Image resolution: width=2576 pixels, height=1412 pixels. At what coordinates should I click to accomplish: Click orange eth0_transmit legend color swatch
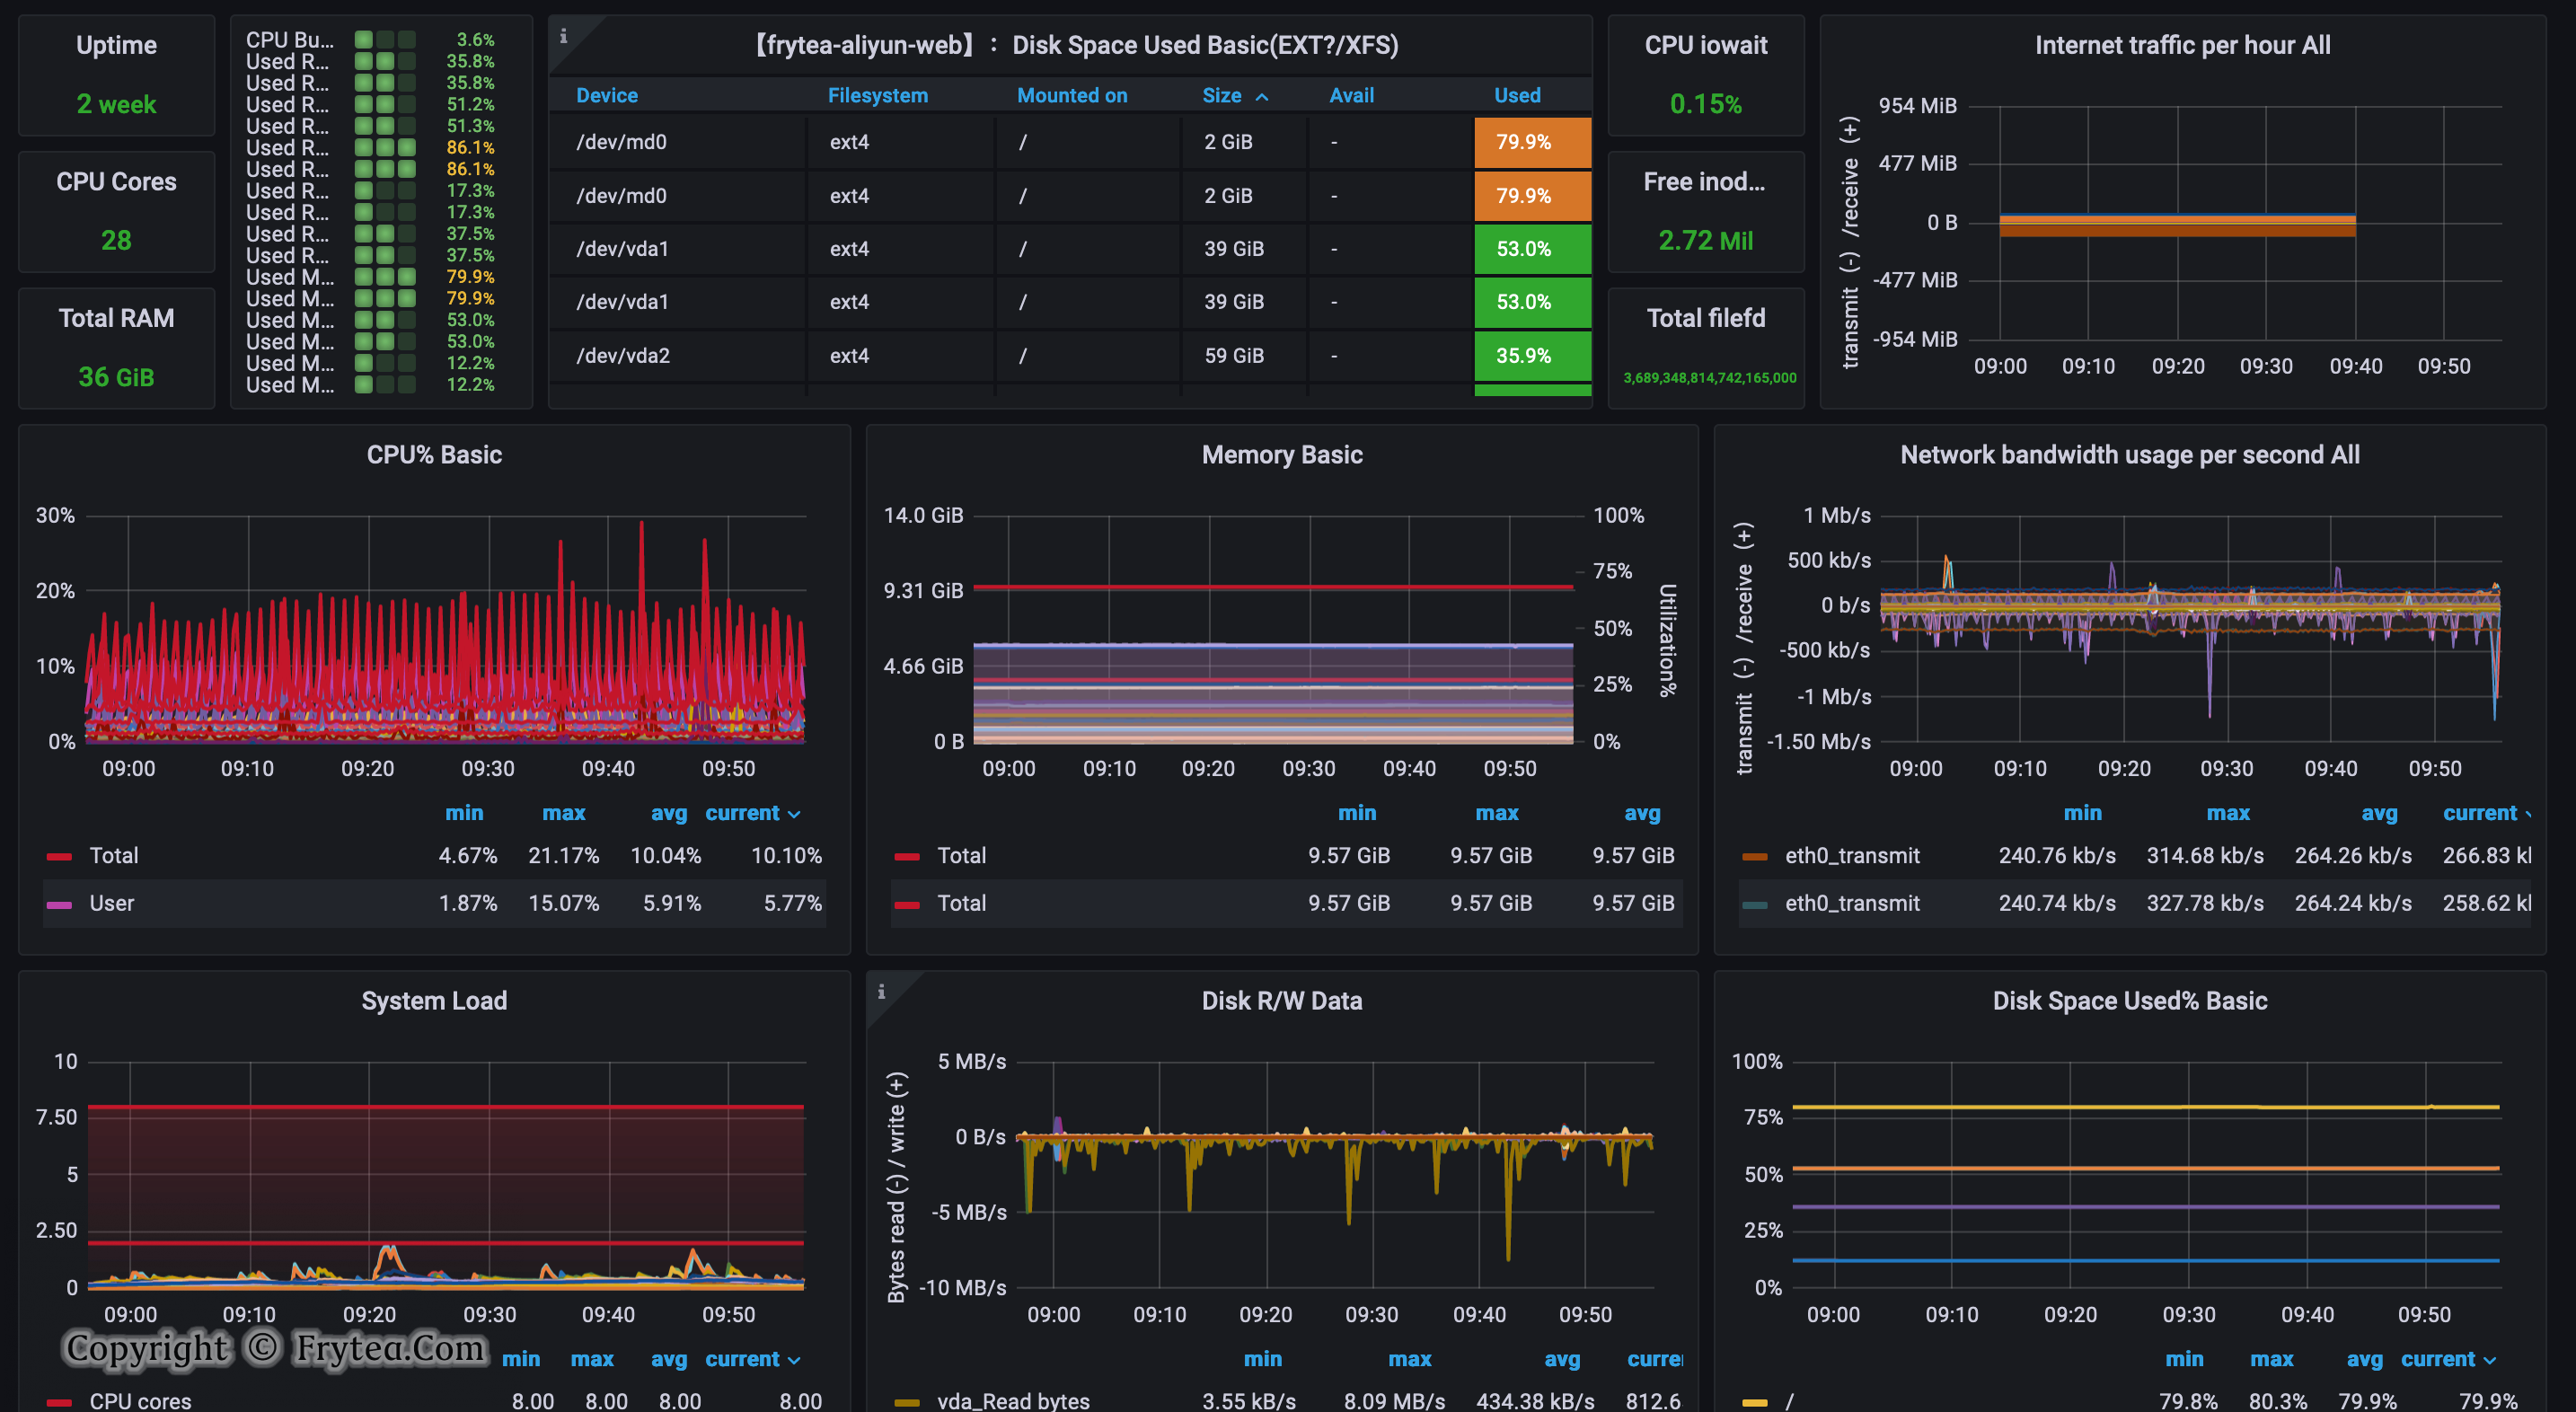pyautogui.click(x=1754, y=856)
